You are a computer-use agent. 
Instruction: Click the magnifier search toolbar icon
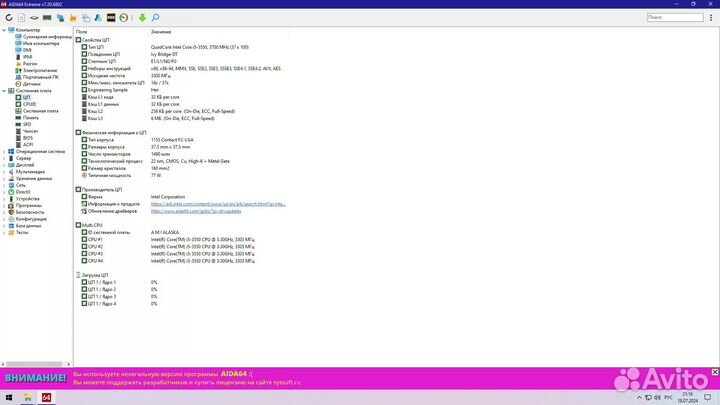tap(155, 17)
